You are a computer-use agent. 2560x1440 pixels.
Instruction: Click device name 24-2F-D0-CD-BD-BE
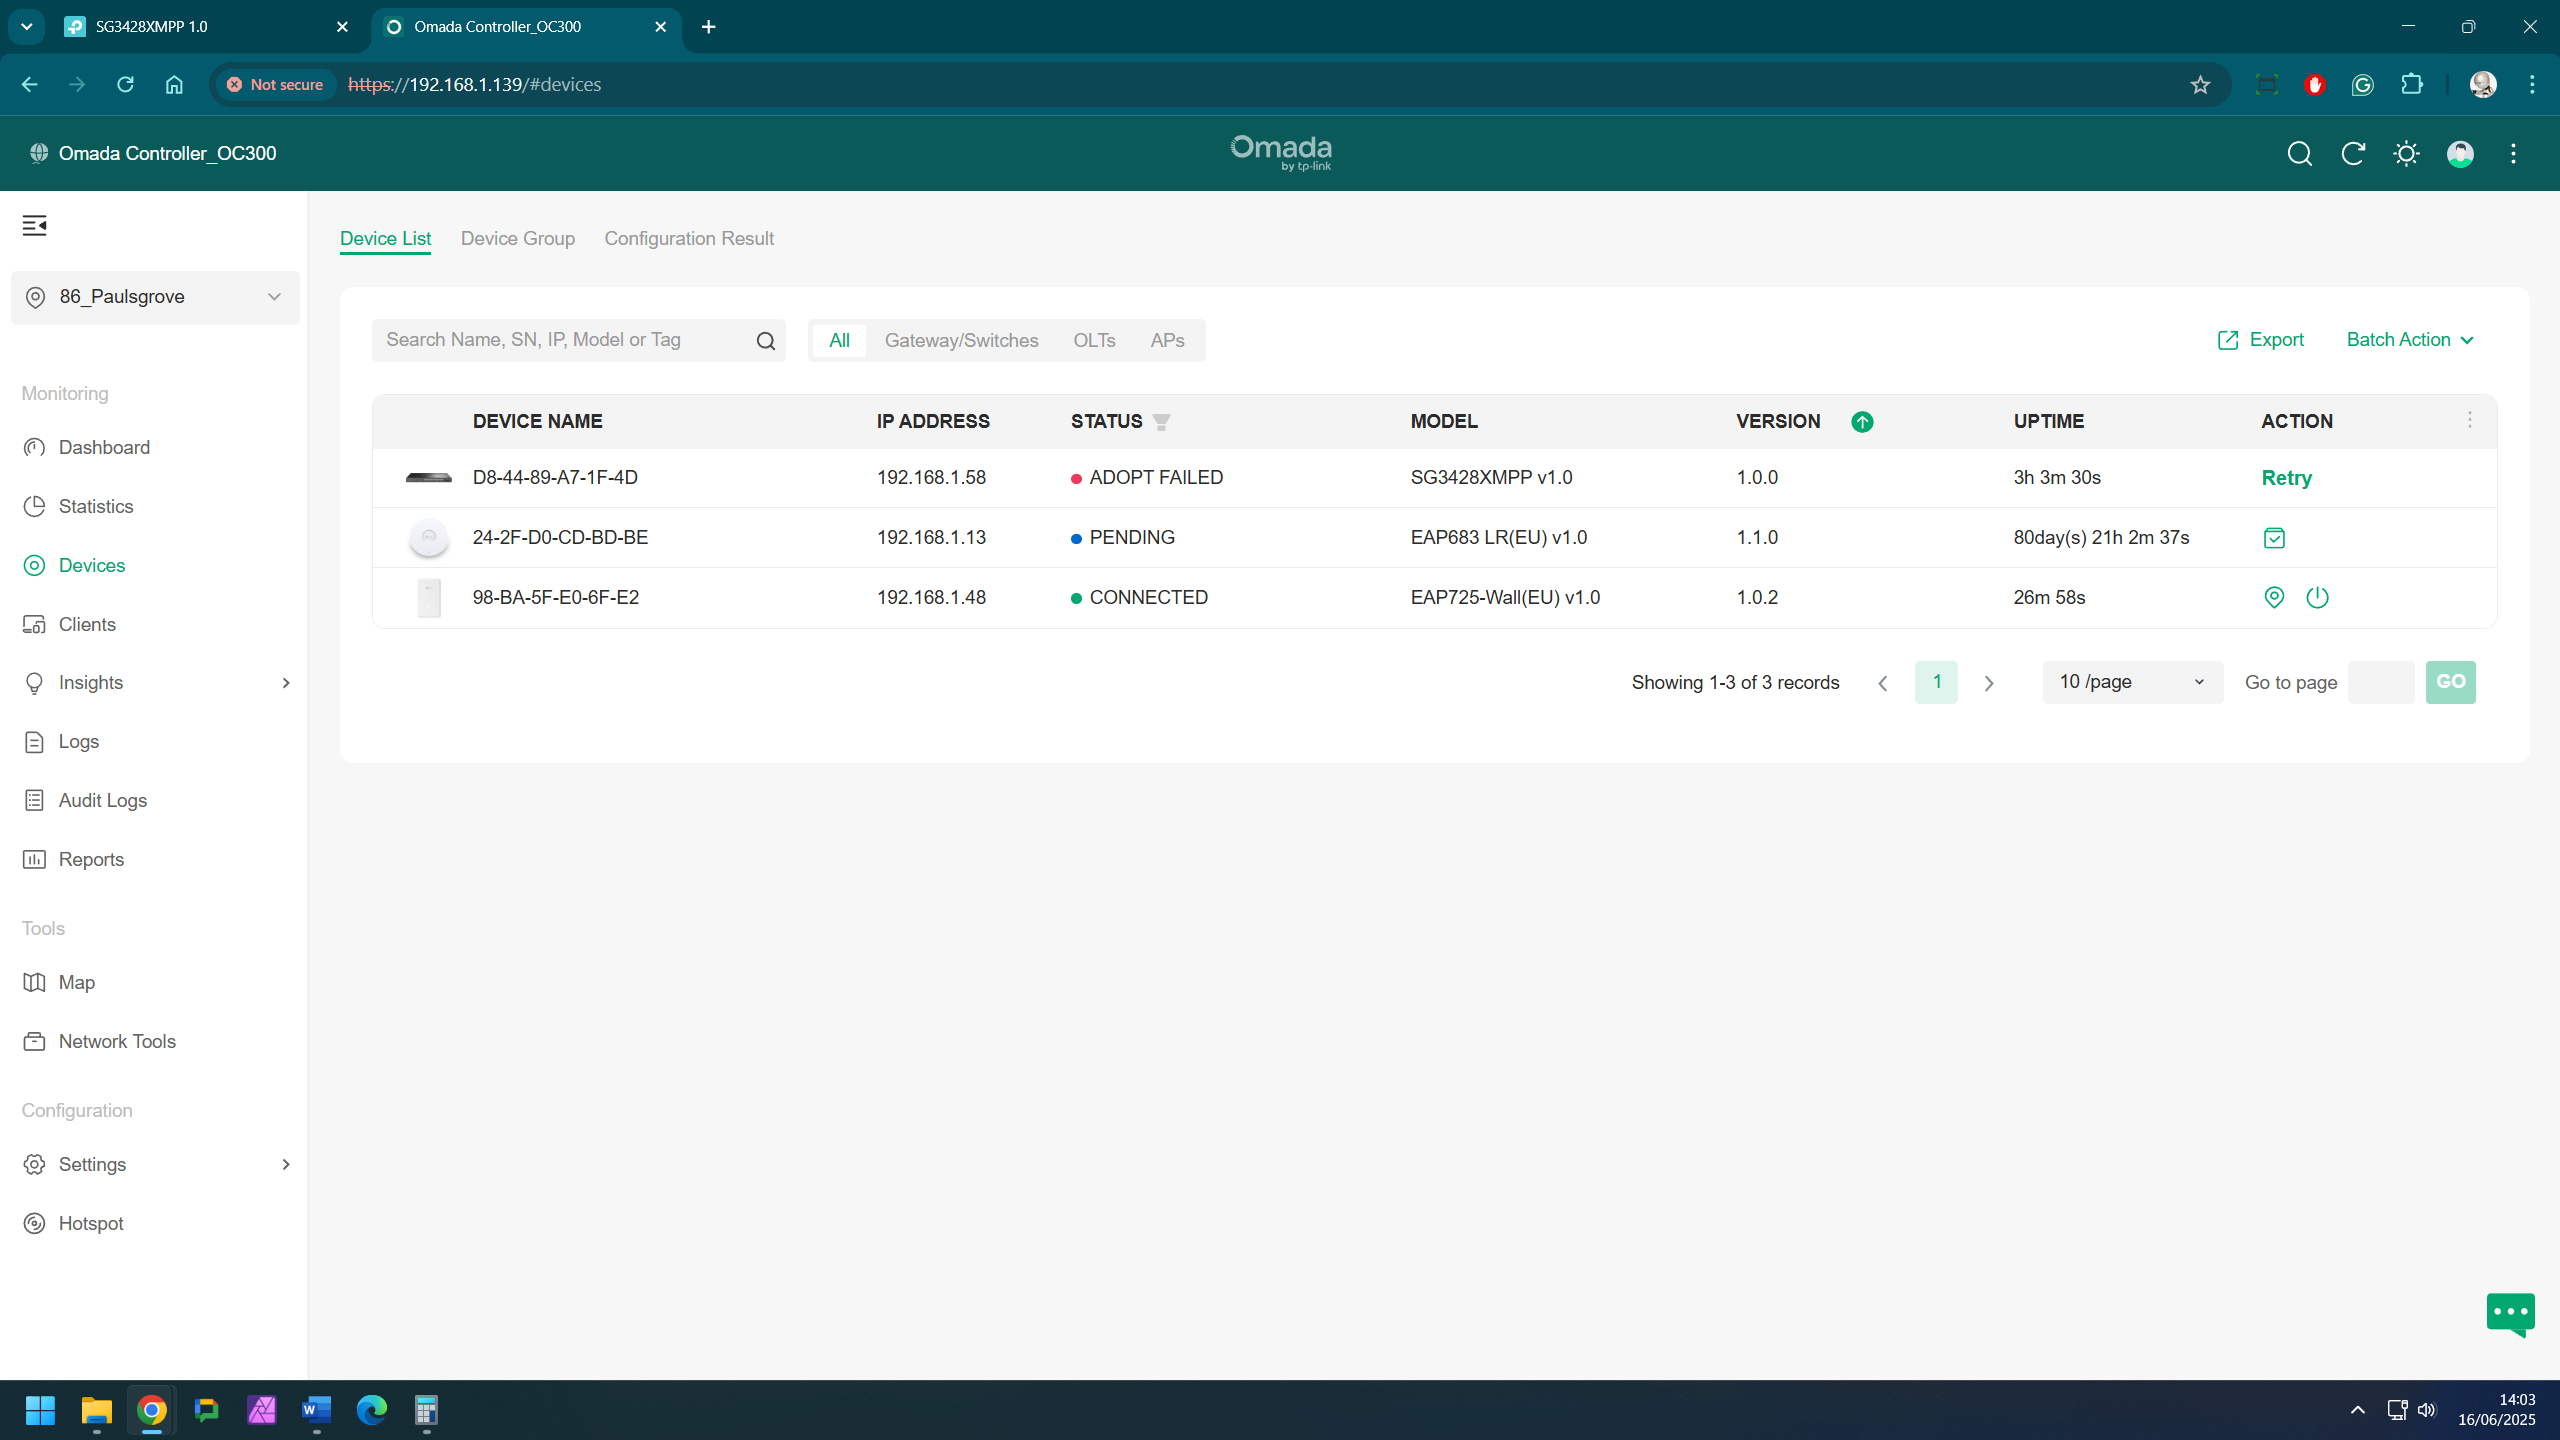(560, 538)
